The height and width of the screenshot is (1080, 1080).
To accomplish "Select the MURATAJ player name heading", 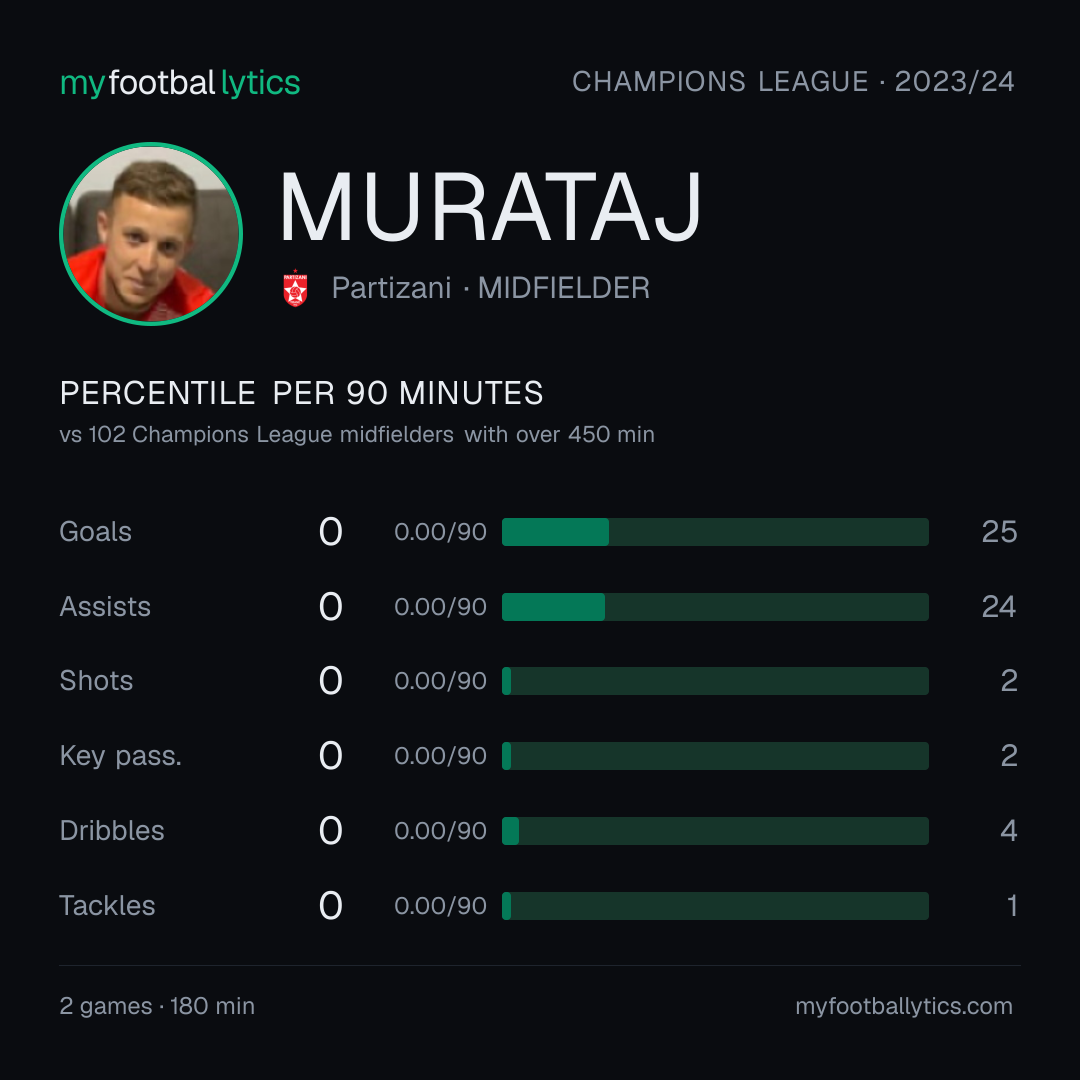I will click(490, 207).
